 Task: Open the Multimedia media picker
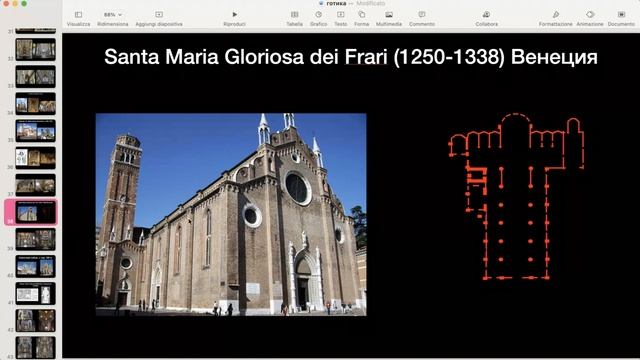(x=389, y=15)
